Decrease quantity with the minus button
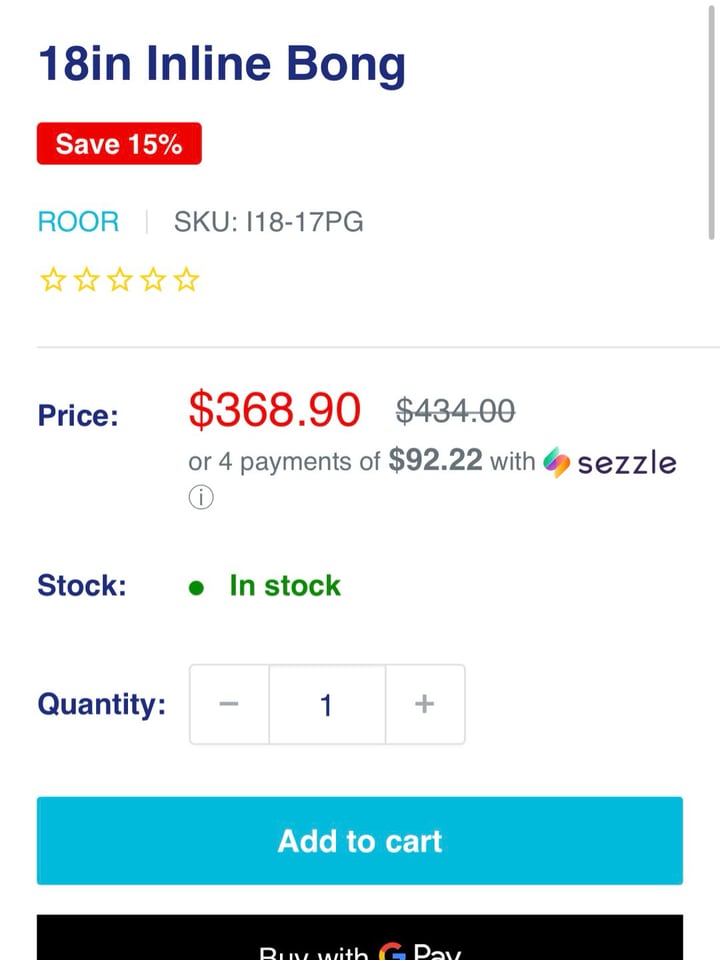The image size is (720, 960). 229,705
